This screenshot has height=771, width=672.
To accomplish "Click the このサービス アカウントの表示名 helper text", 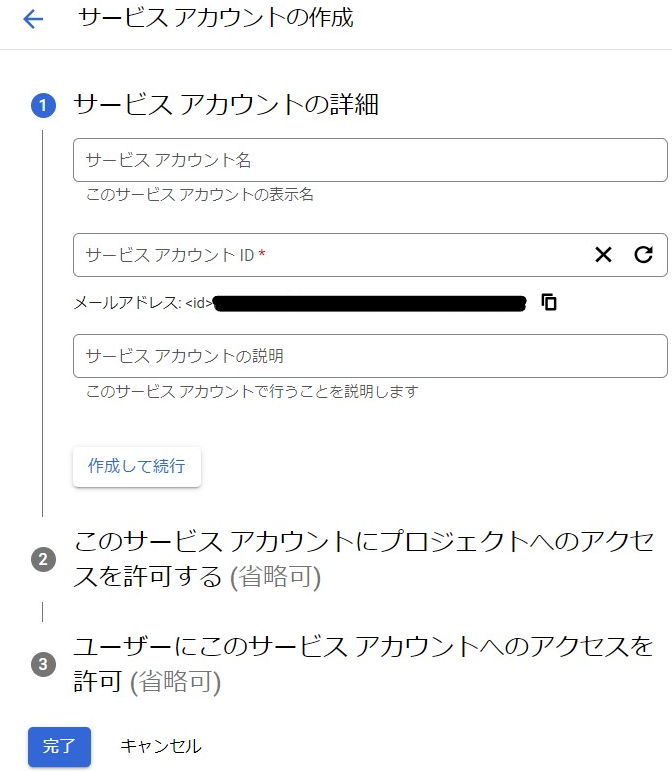I will click(x=200, y=195).
